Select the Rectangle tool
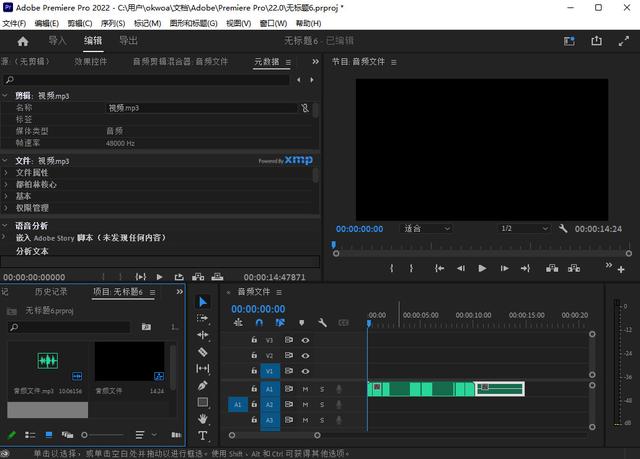This screenshot has height=459, width=640. pos(202,402)
